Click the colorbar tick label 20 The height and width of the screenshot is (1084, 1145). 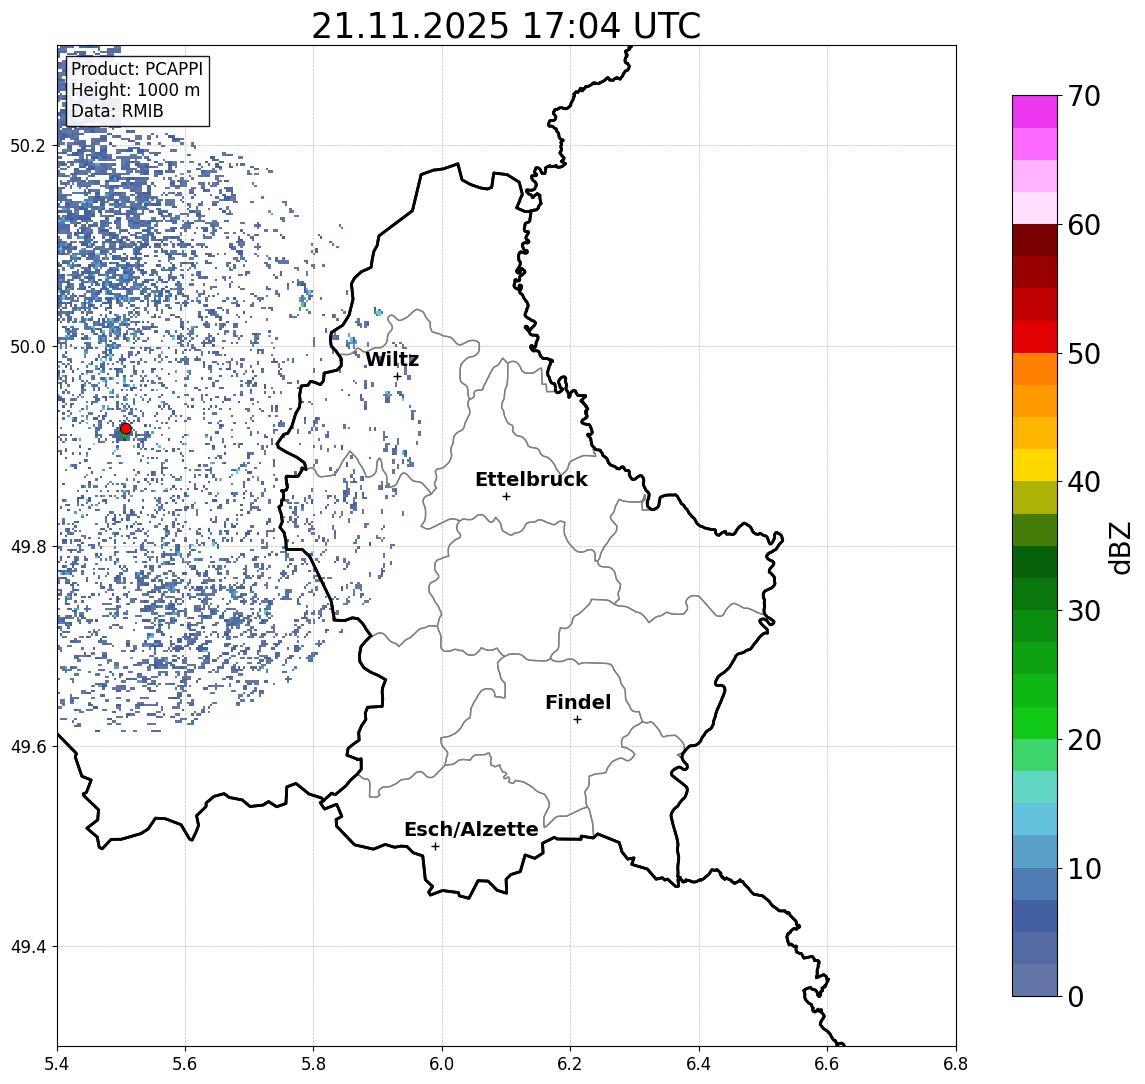[x=1084, y=740]
